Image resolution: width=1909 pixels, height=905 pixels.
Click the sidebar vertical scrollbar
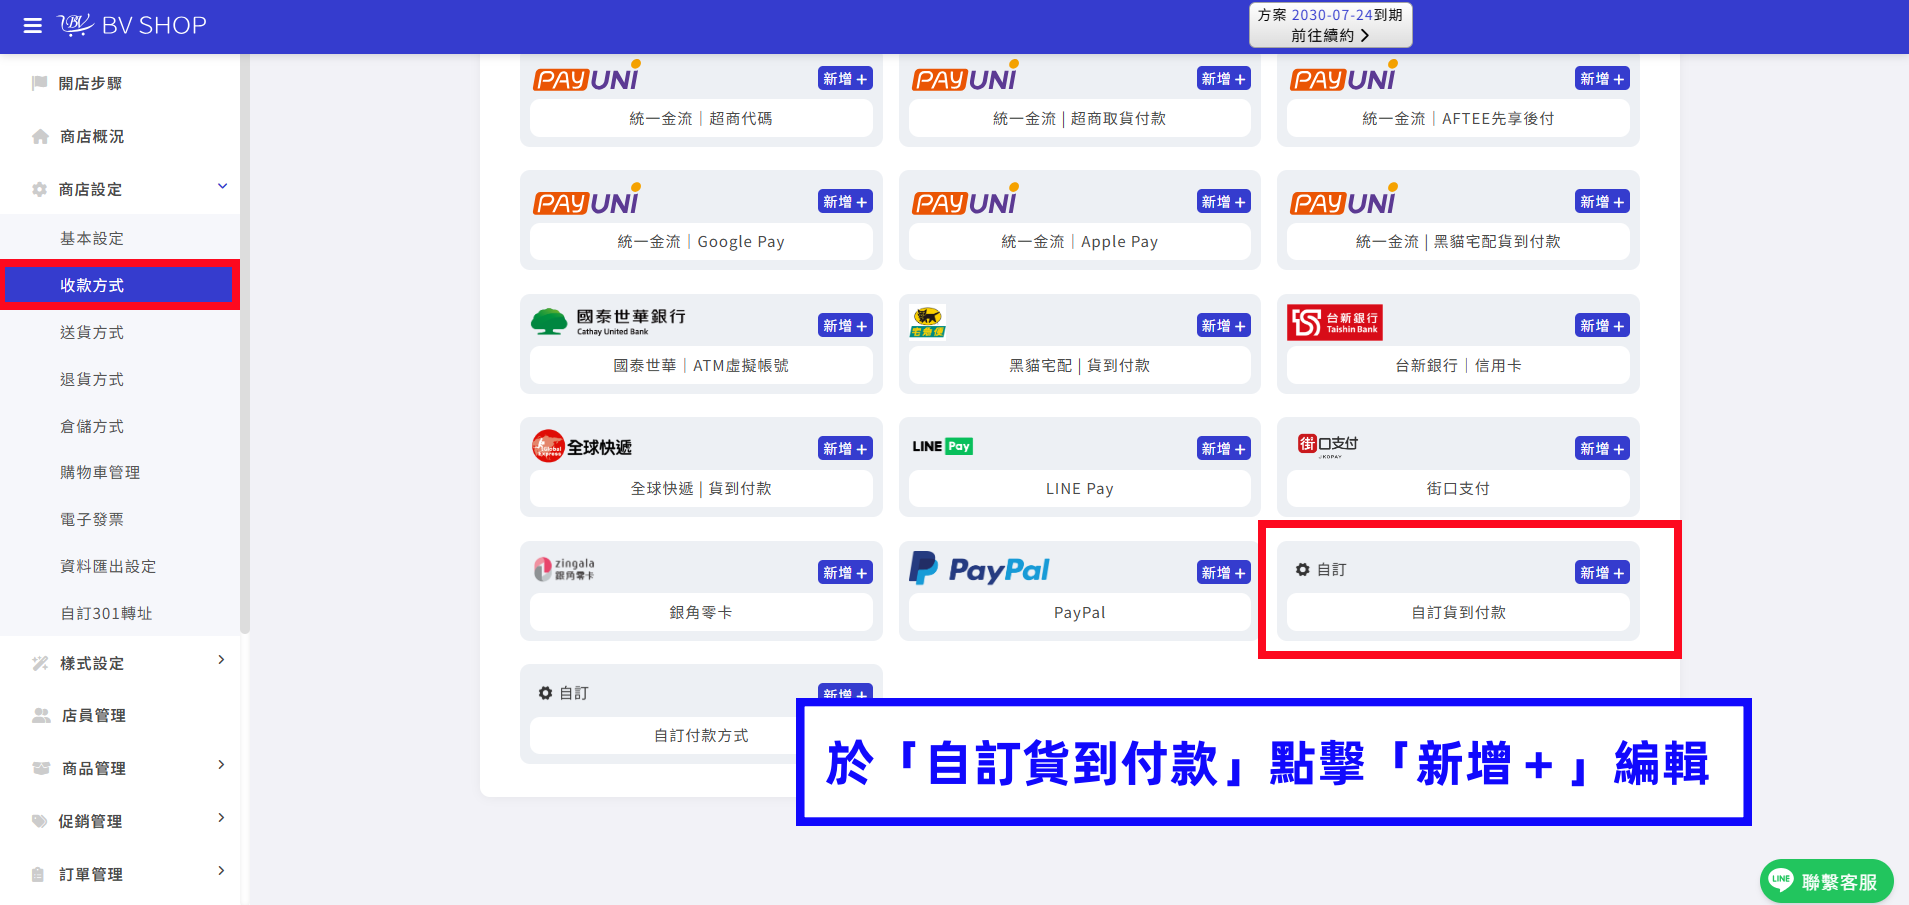click(244, 345)
